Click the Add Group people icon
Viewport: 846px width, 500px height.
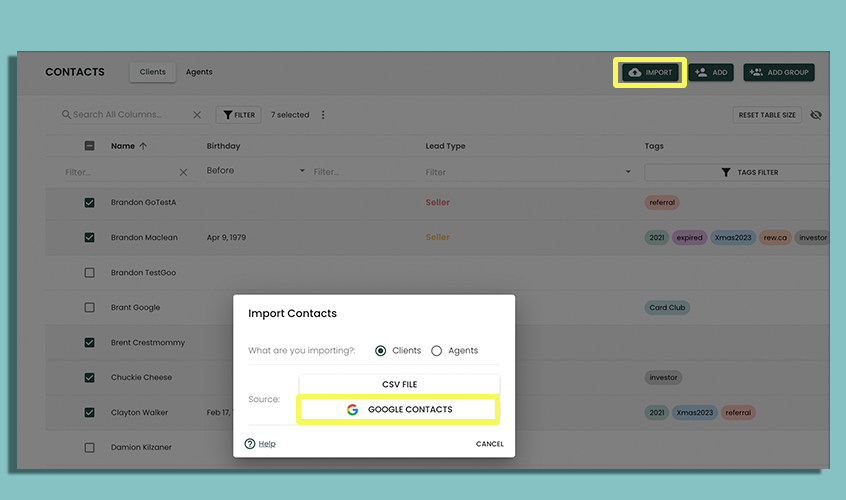pos(755,73)
